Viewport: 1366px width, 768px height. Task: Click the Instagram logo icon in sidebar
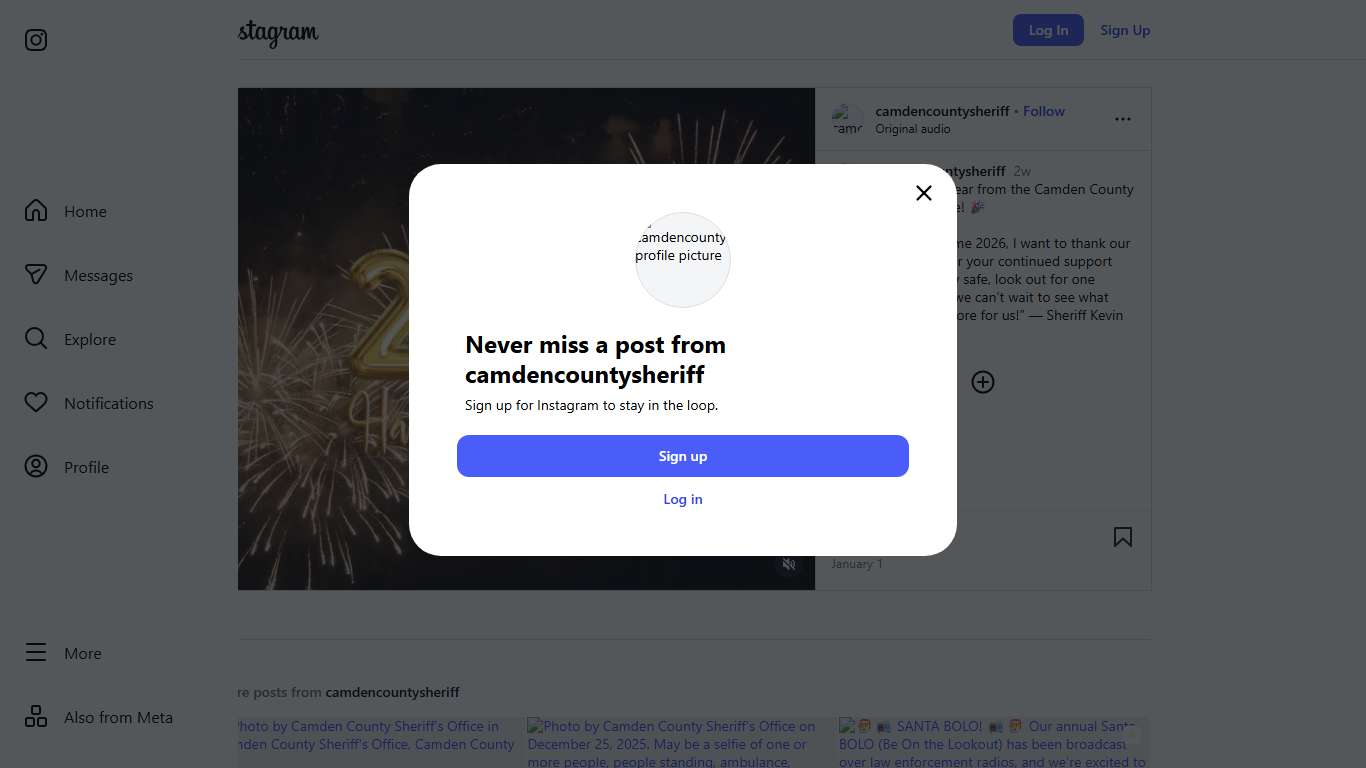pyautogui.click(x=36, y=40)
